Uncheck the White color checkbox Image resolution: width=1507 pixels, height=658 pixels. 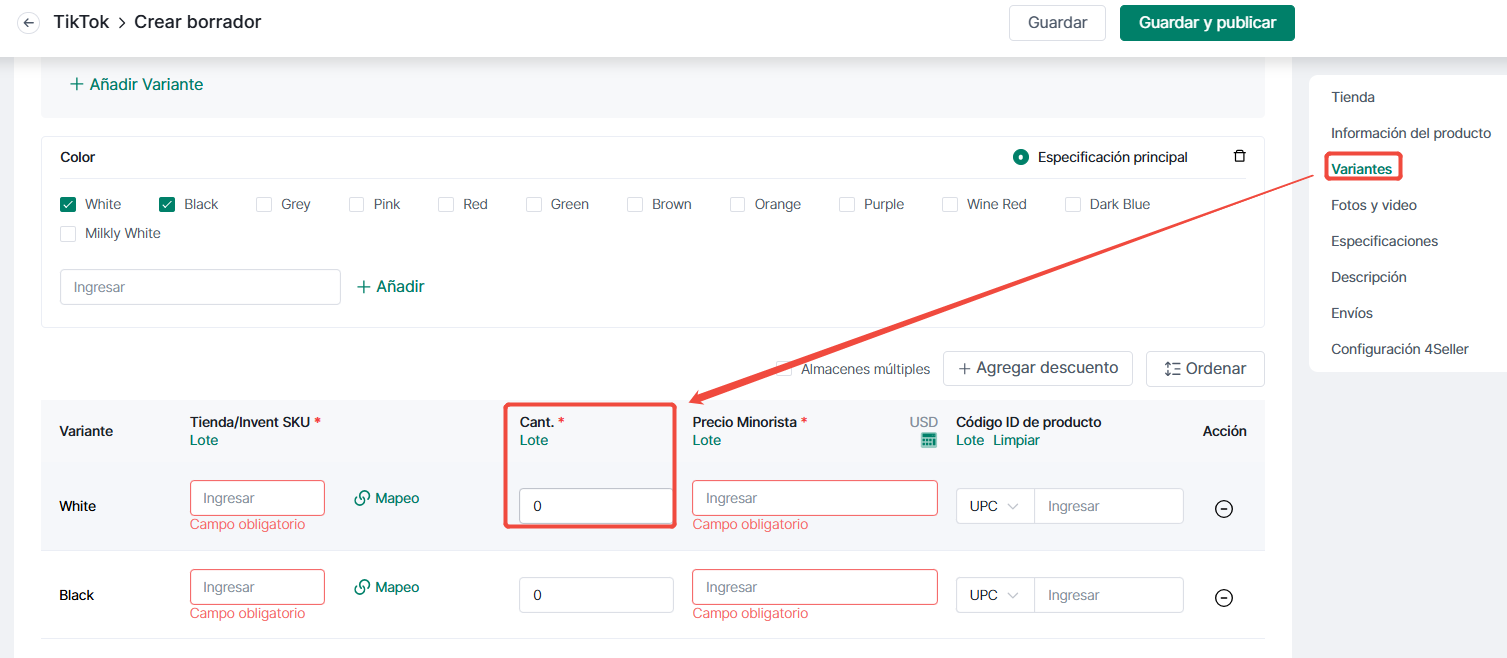68,204
